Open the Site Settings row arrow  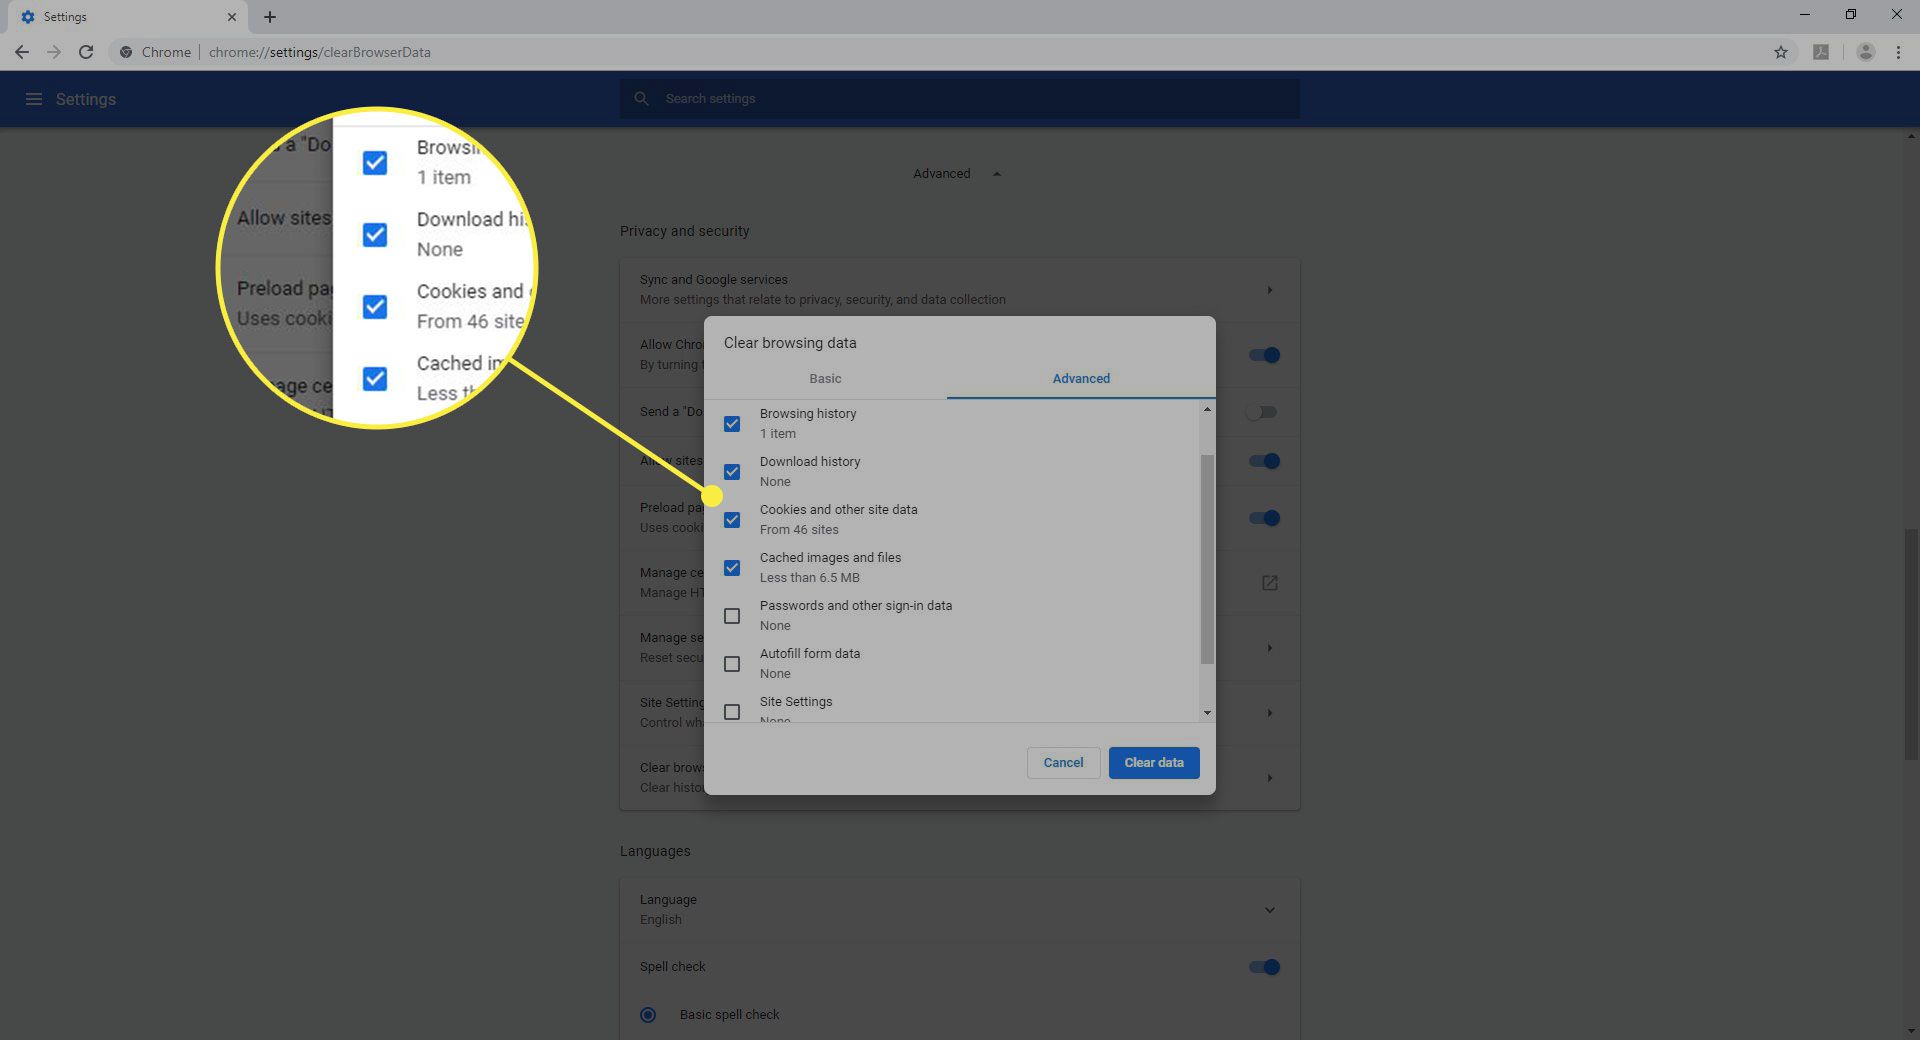[x=1269, y=713]
